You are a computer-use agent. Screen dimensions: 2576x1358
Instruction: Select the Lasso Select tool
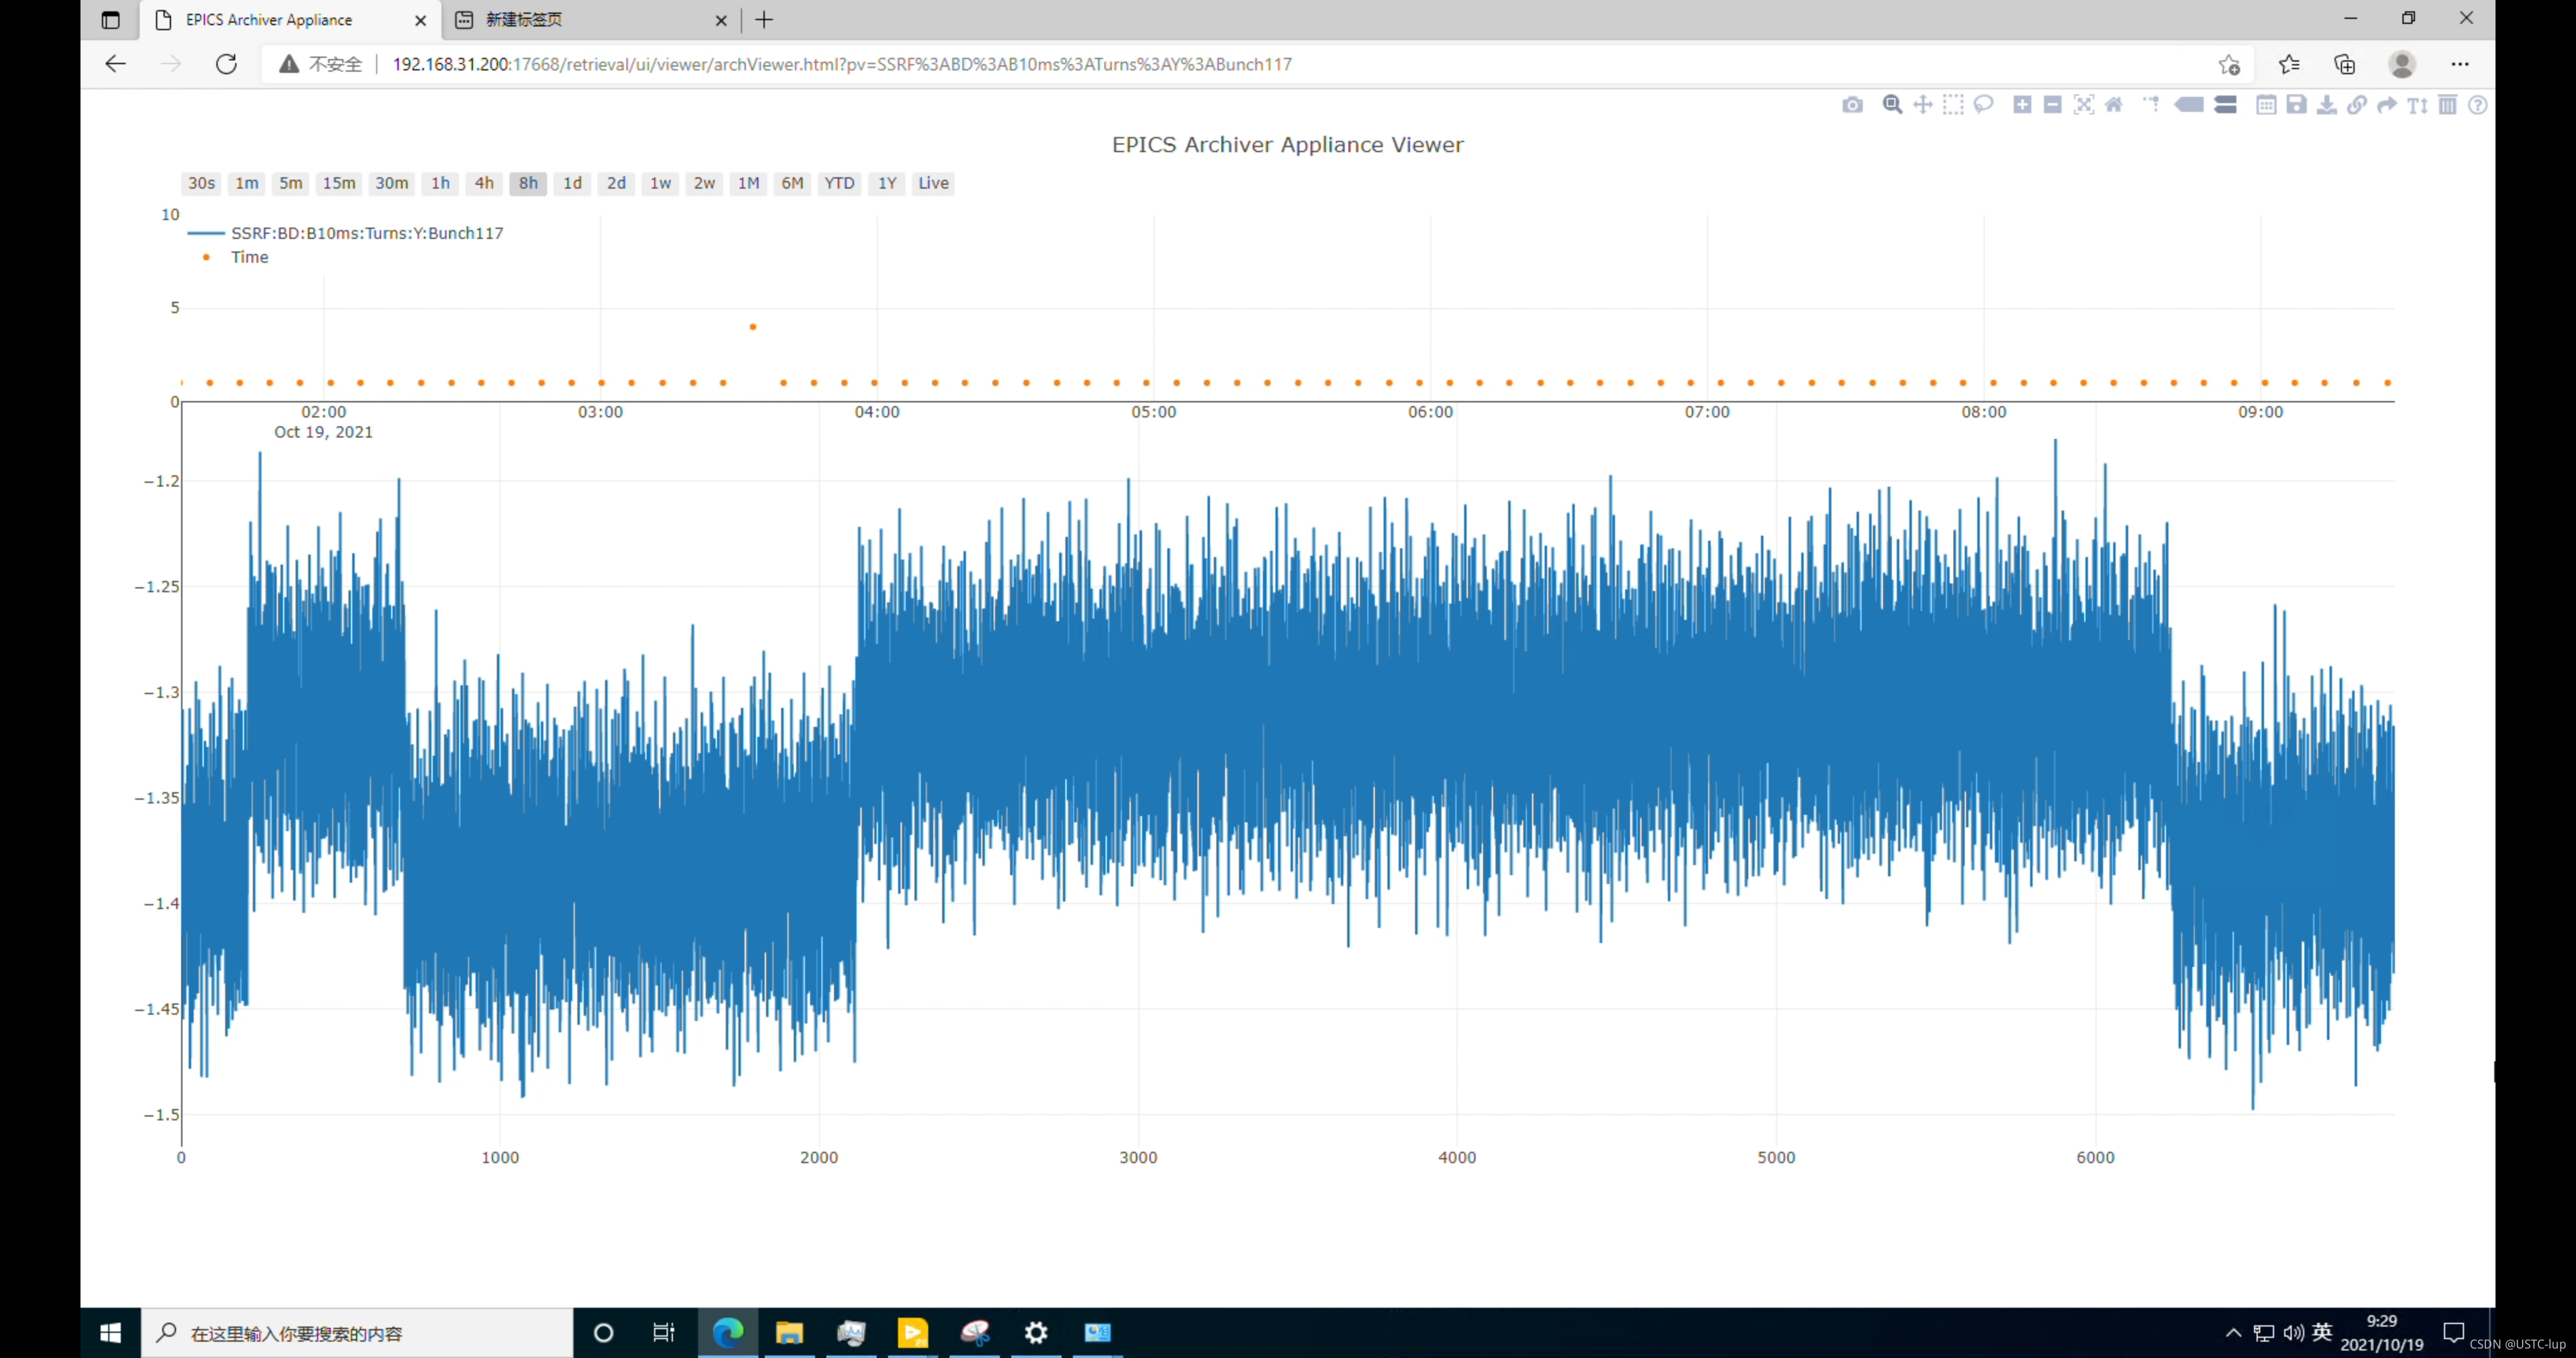[1984, 105]
